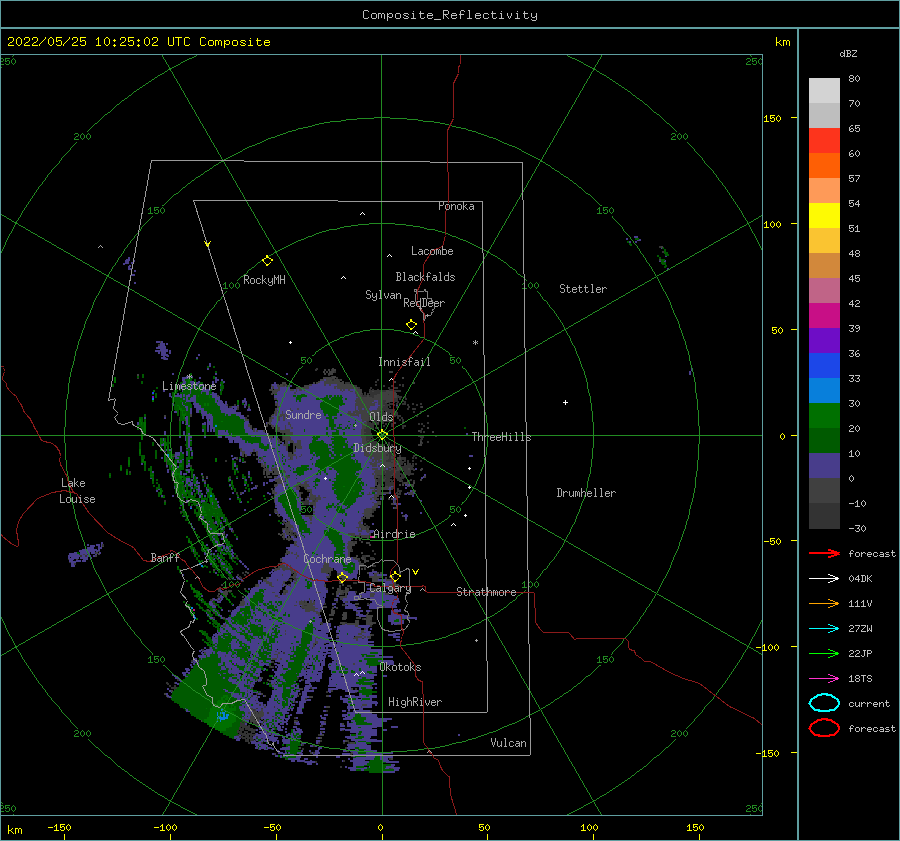Select the 30 dBZ green swatch
This screenshot has height=841, width=900.
click(x=824, y=416)
